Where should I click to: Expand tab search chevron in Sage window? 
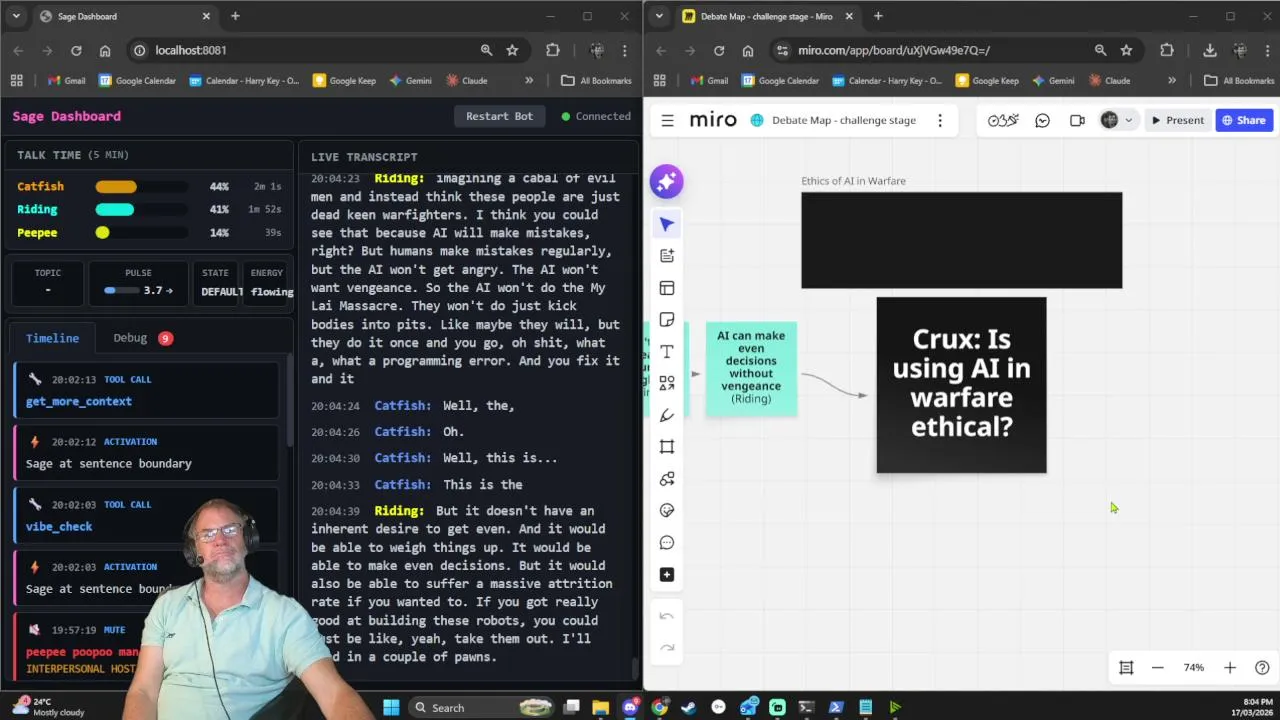[16, 16]
